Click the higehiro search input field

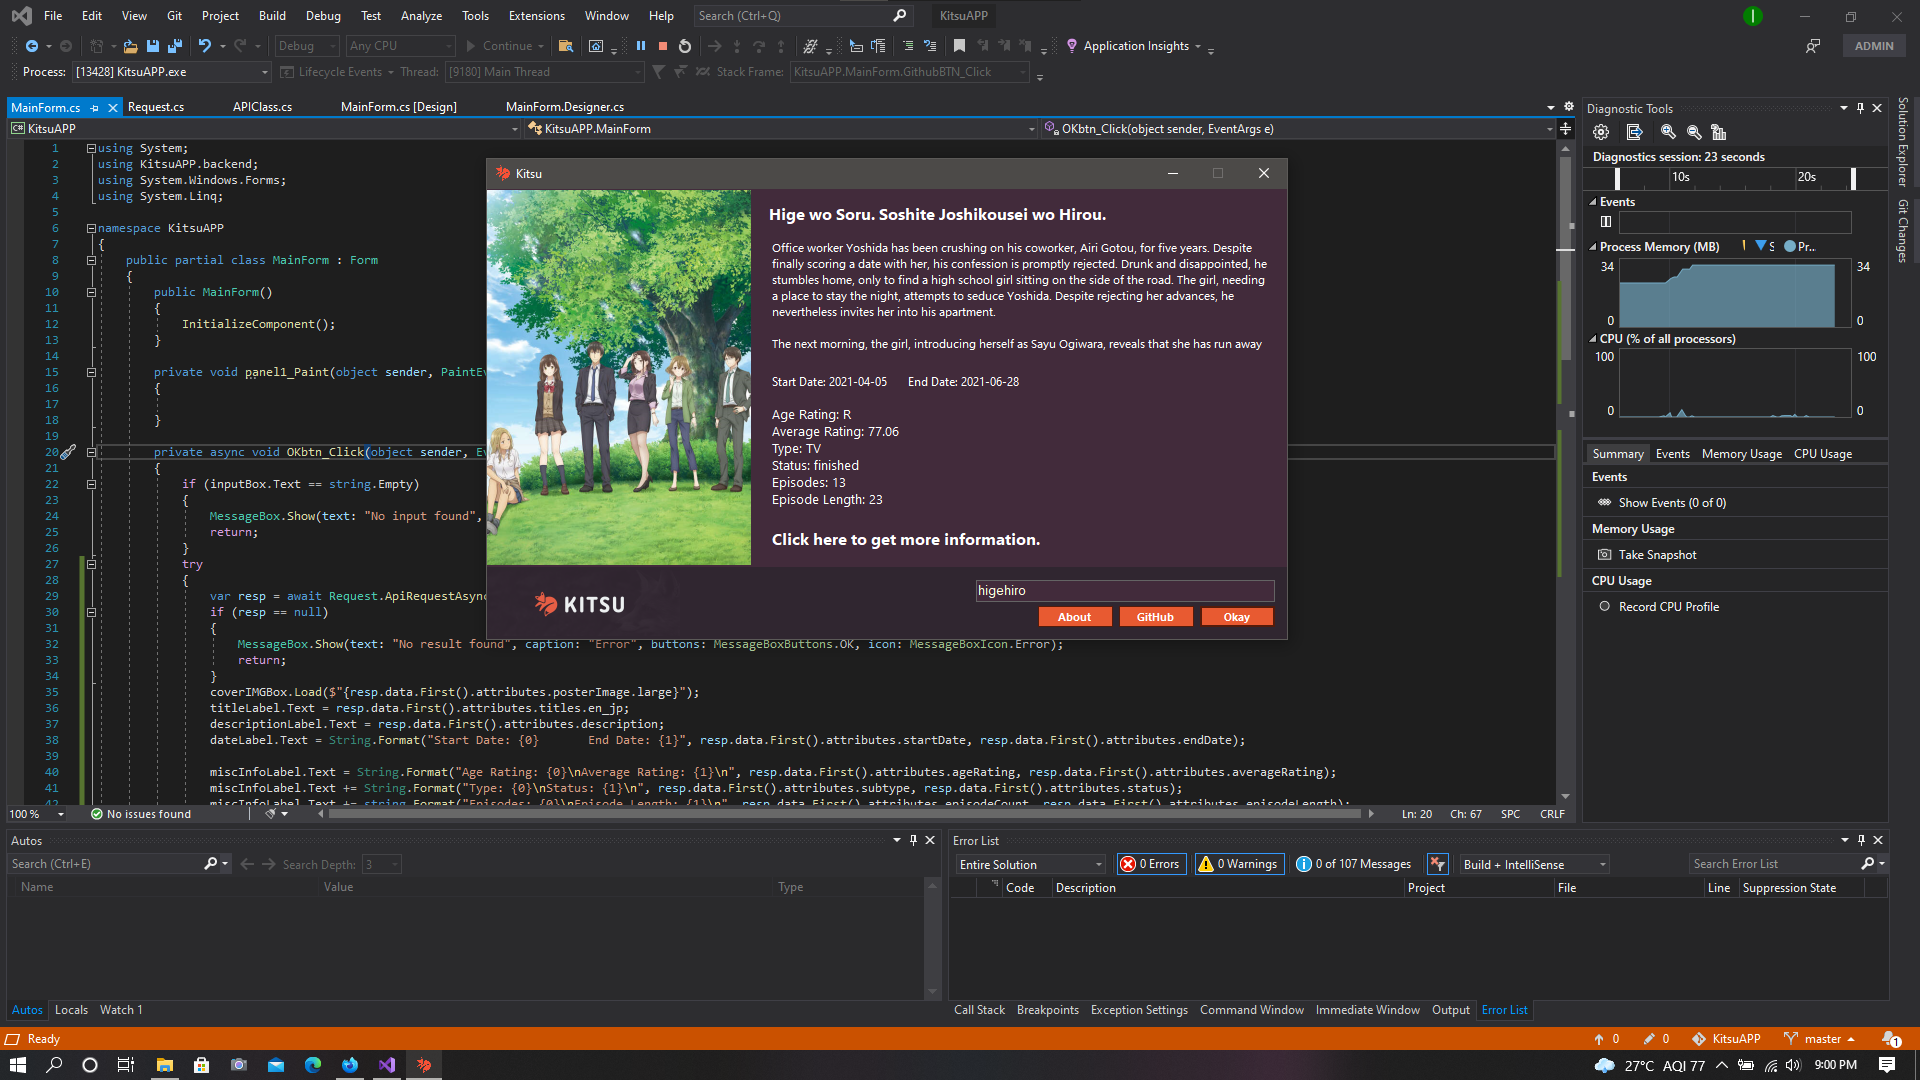(x=1125, y=591)
